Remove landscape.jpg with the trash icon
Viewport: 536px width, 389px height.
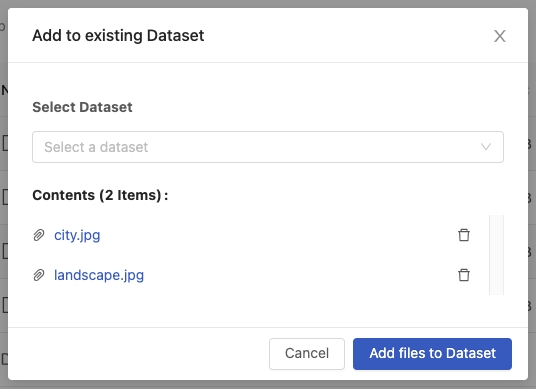point(464,275)
